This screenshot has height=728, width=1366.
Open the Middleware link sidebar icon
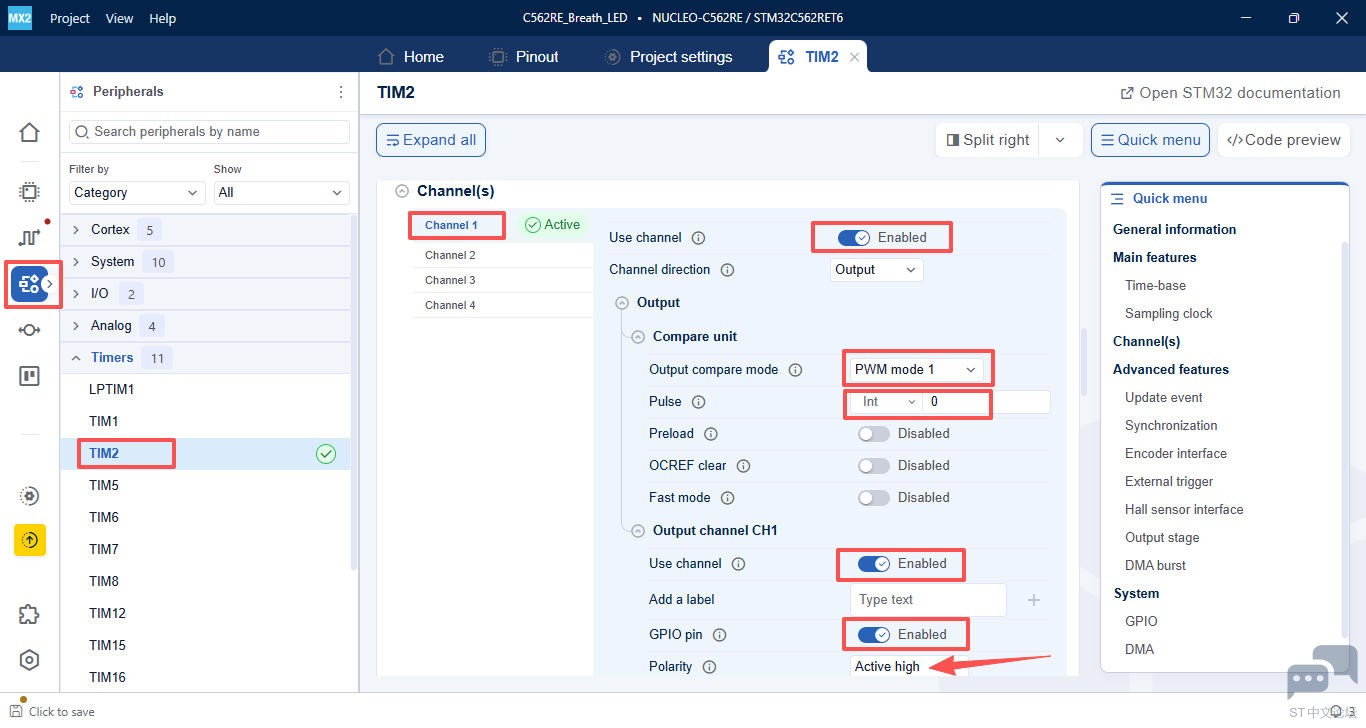[29, 330]
